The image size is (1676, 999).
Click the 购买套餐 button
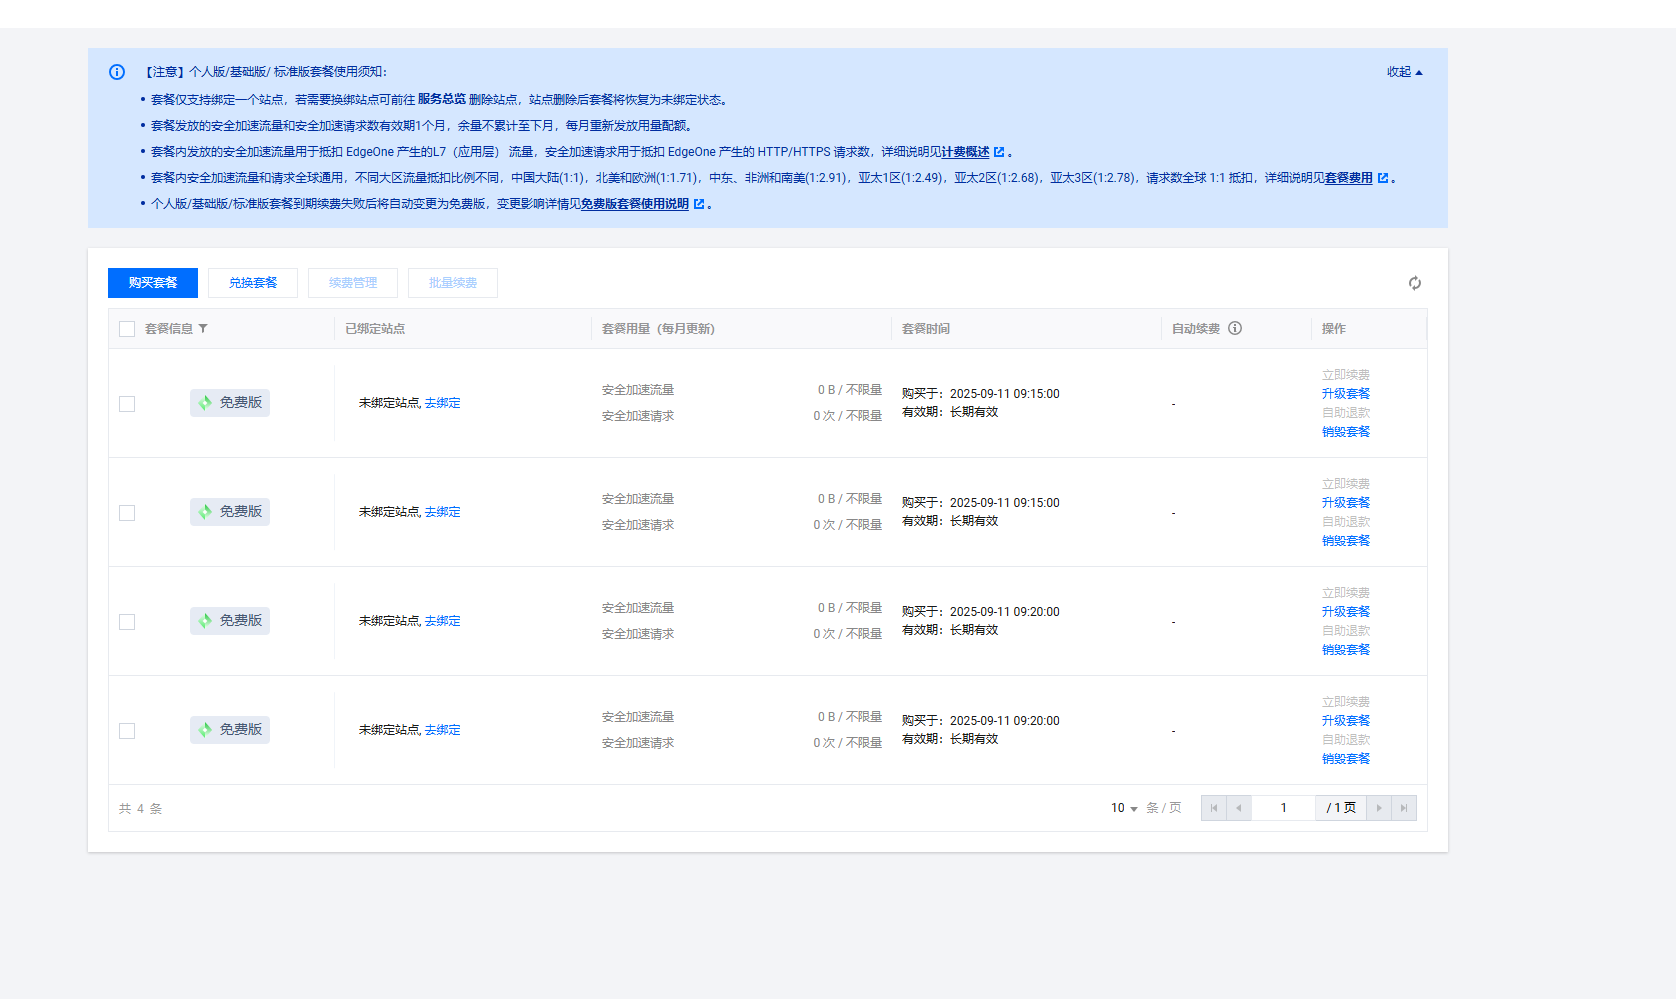point(153,283)
